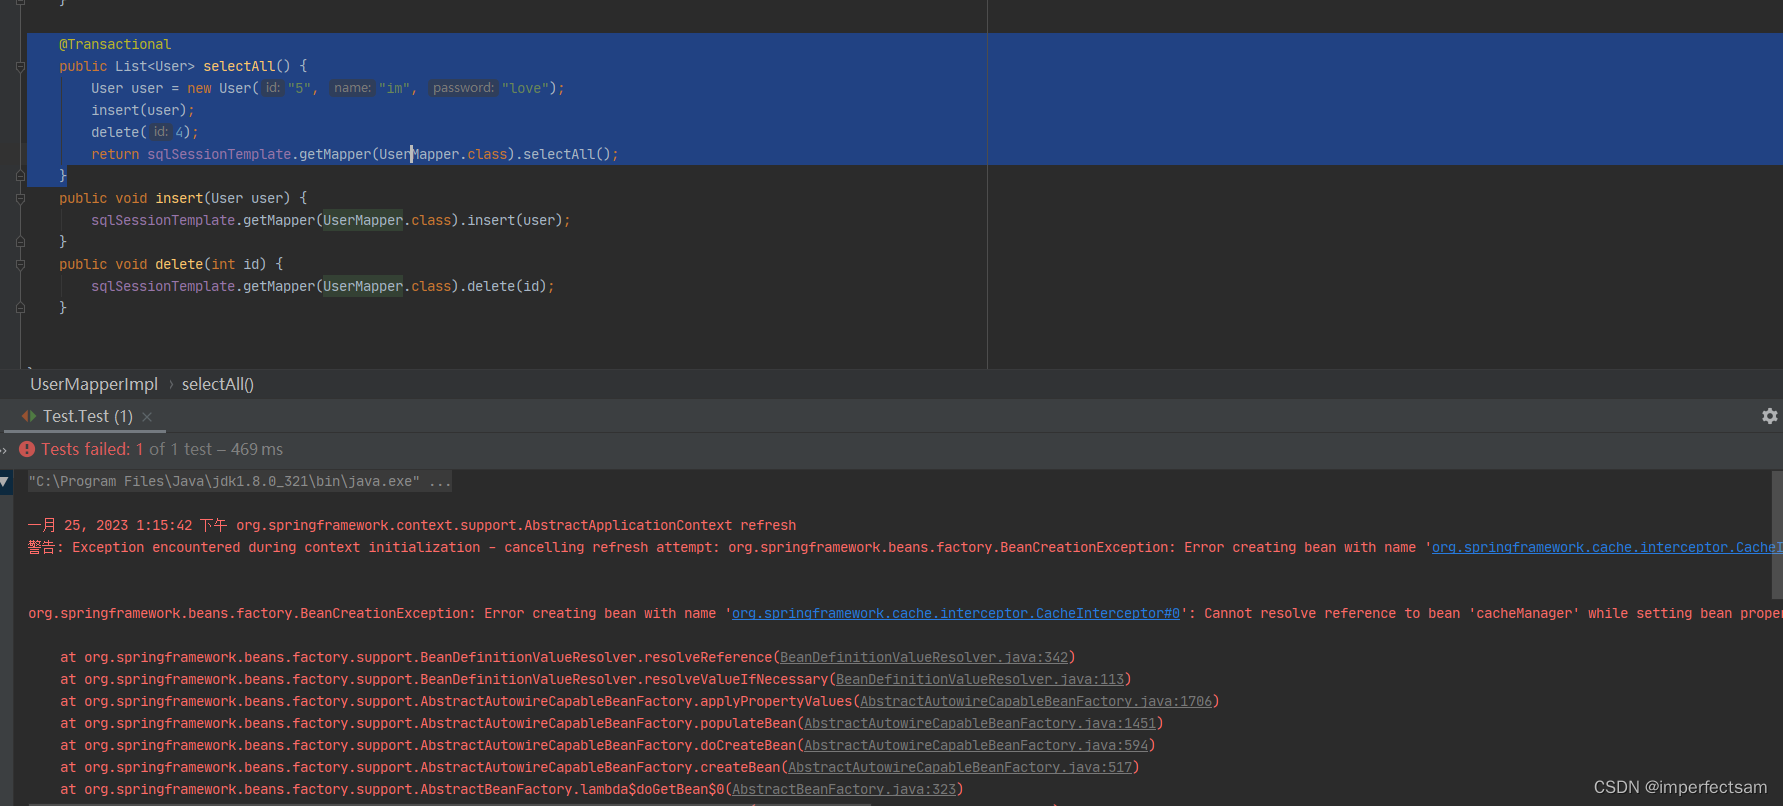Click the delete( id: 4) call line
Viewport: 1783px width, 806px height.
[144, 132]
